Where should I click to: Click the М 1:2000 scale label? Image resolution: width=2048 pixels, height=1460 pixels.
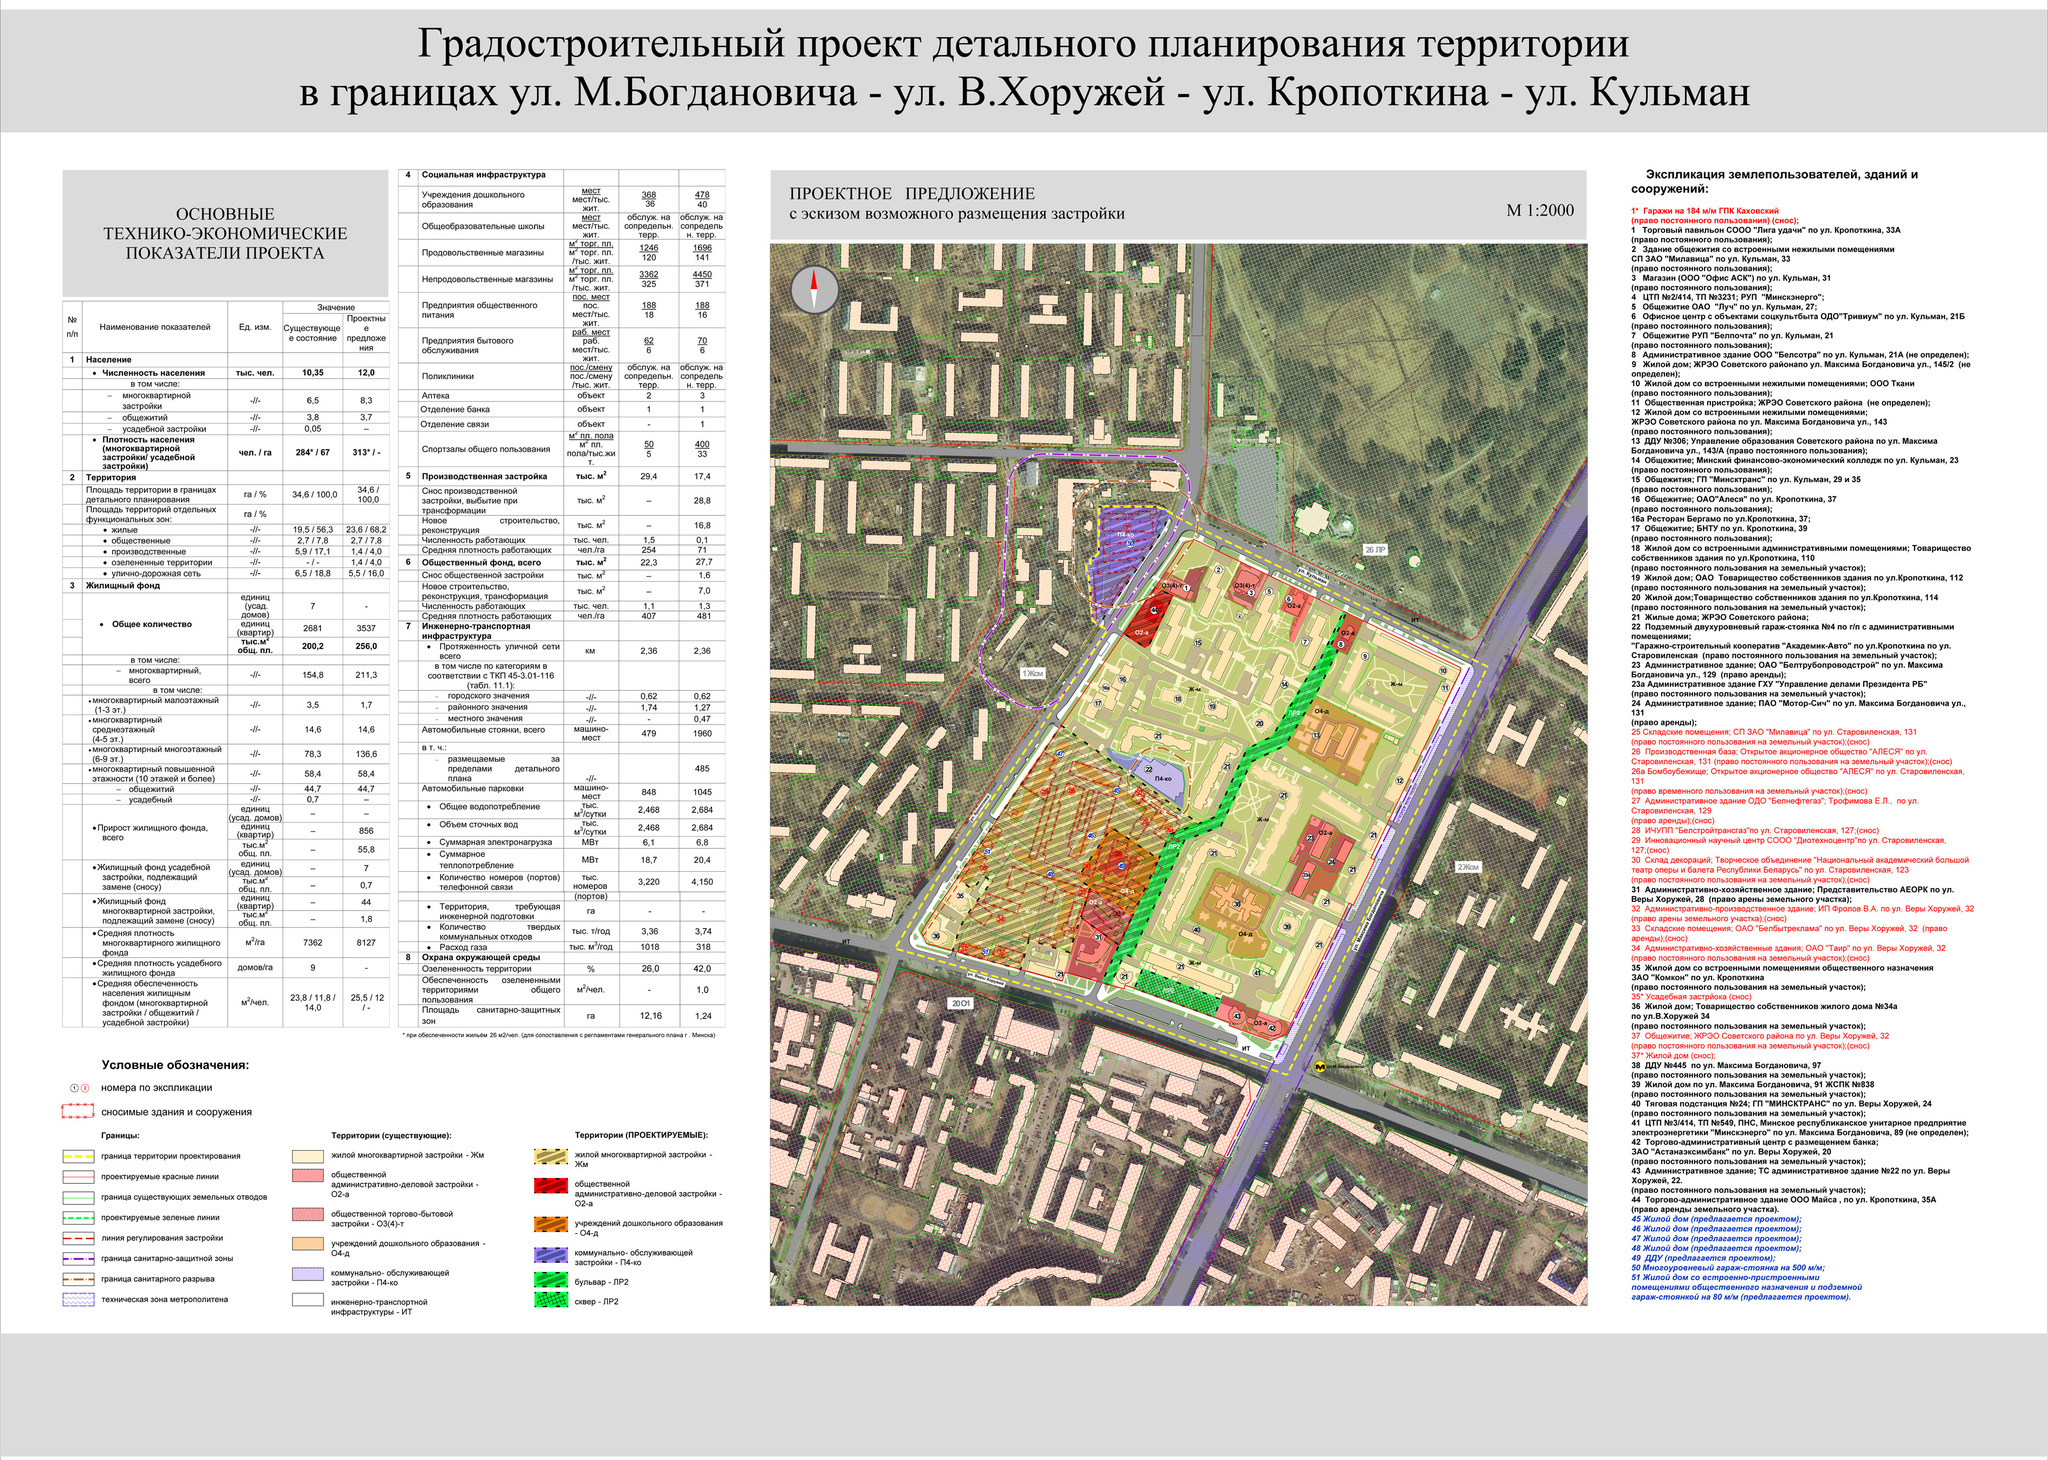1540,210
